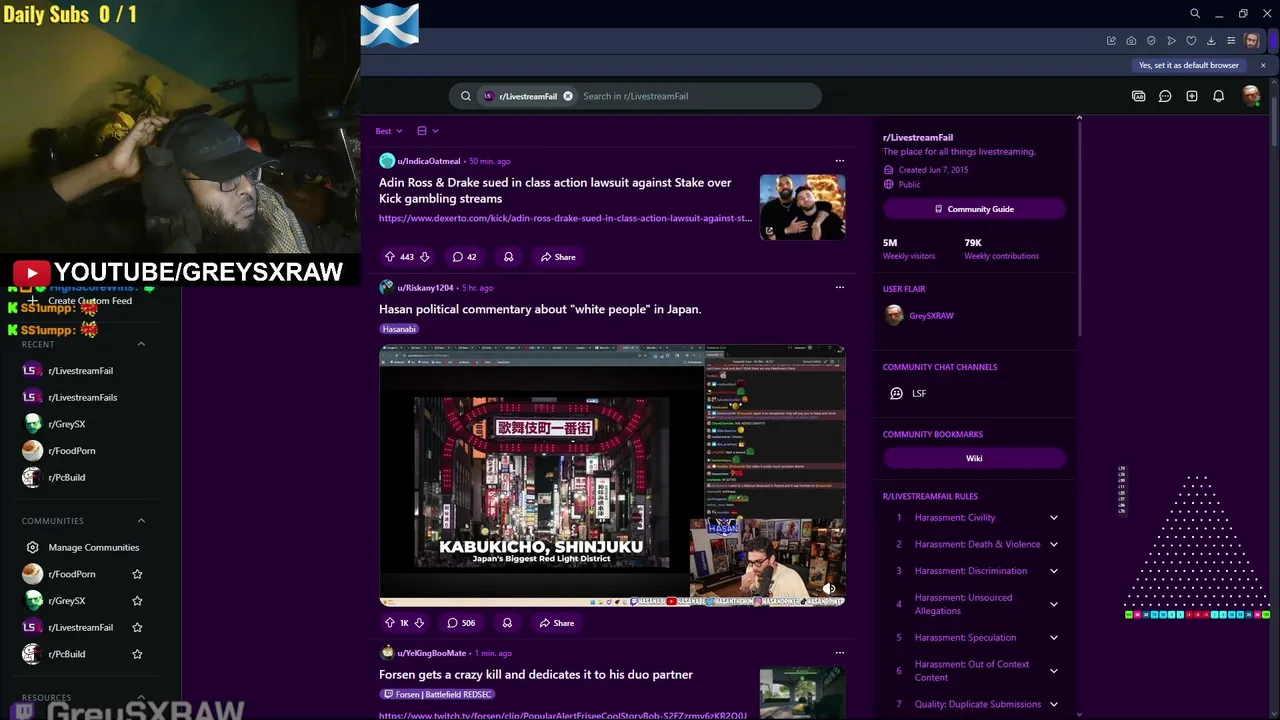Image resolution: width=1280 pixels, height=720 pixels.
Task: Favorite r/PcBuild with the star
Action: pyautogui.click(x=137, y=654)
